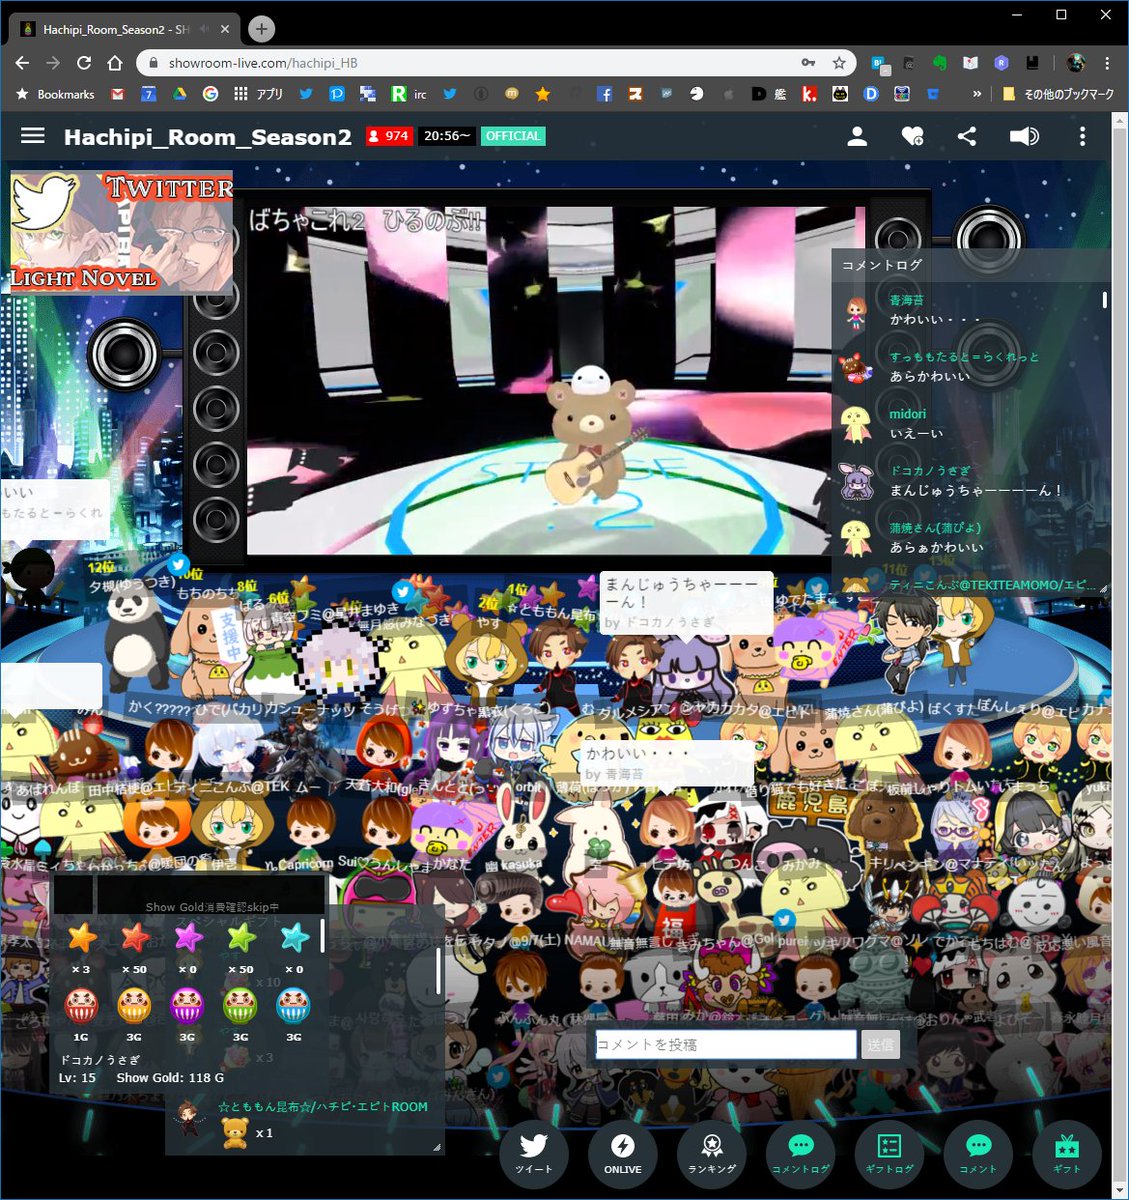Click the 20:56~ start time label
Viewport: 1129px width, 1200px height.
click(x=446, y=136)
